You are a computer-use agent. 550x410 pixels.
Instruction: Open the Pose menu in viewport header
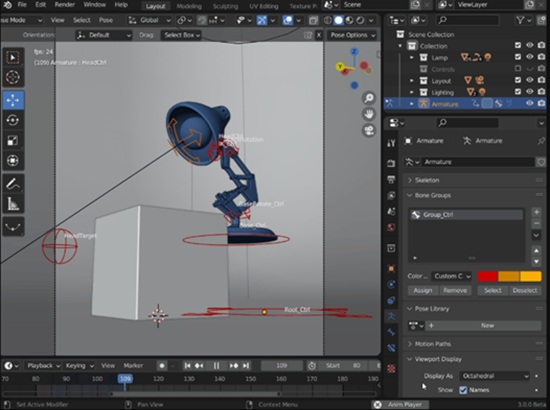point(106,20)
